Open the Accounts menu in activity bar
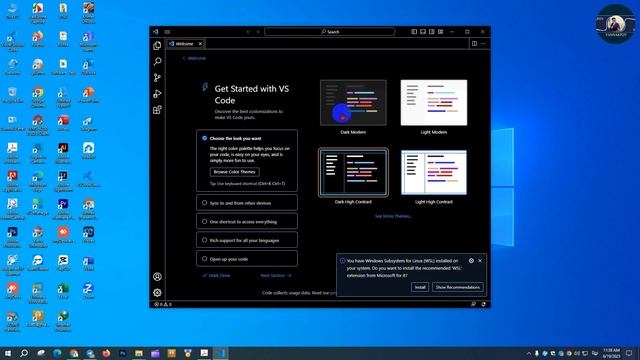Viewport: 640px width, 360px height. pyautogui.click(x=157, y=277)
